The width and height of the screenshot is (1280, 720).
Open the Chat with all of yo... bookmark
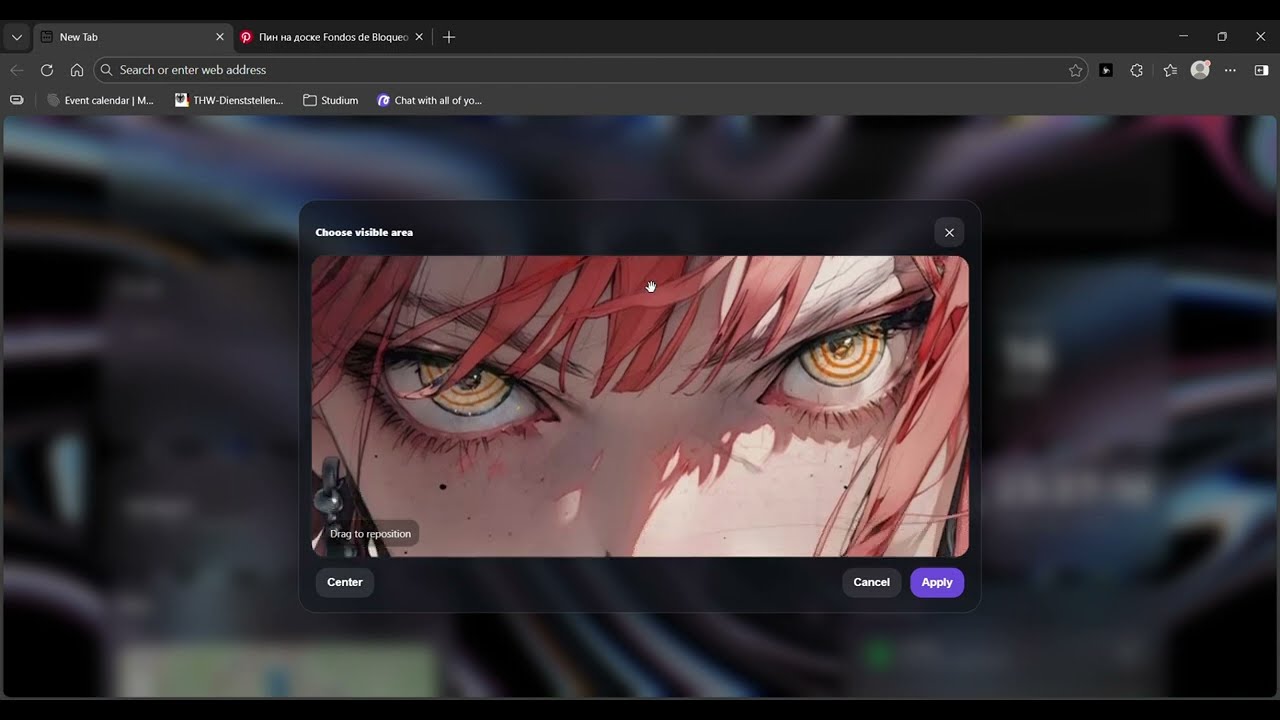(429, 100)
